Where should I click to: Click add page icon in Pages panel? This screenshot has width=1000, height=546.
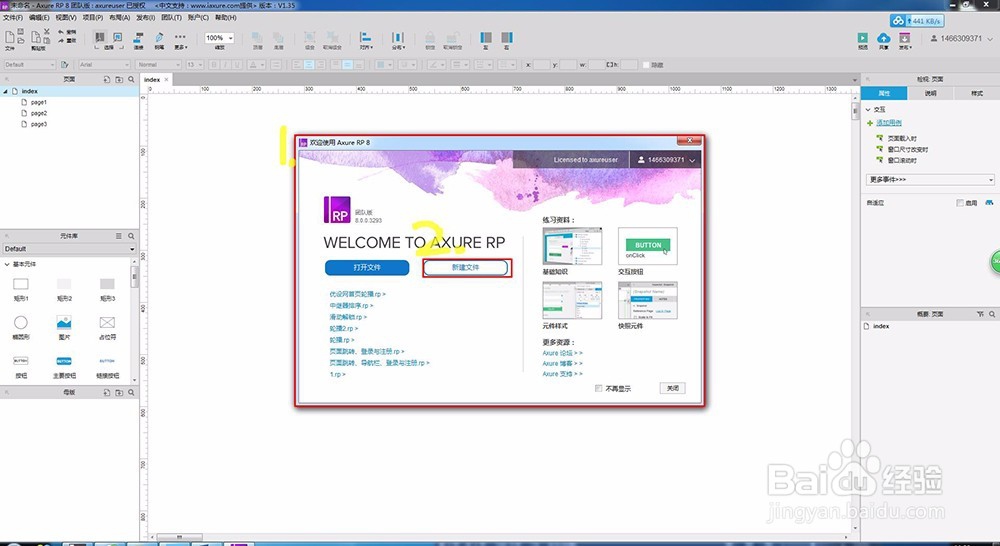click(x=107, y=80)
